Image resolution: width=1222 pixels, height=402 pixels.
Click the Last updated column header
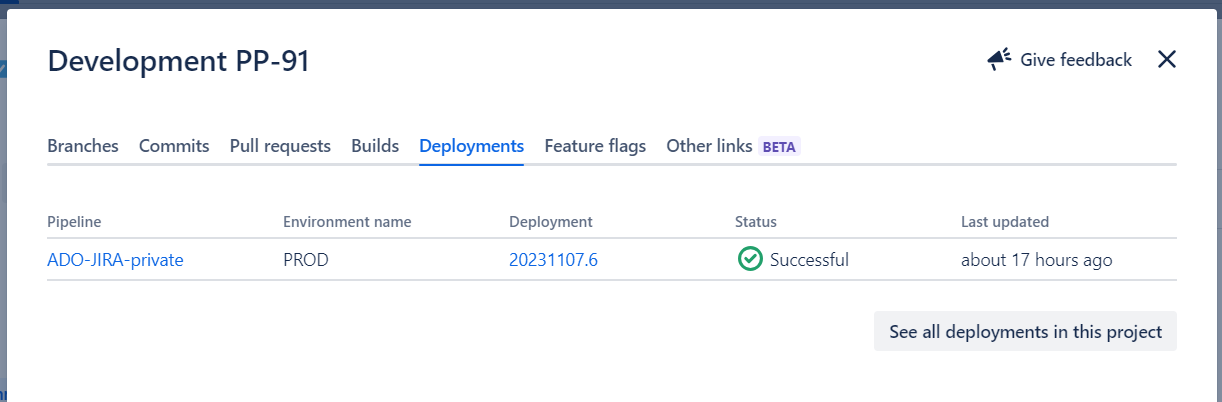pyautogui.click(x=1004, y=222)
